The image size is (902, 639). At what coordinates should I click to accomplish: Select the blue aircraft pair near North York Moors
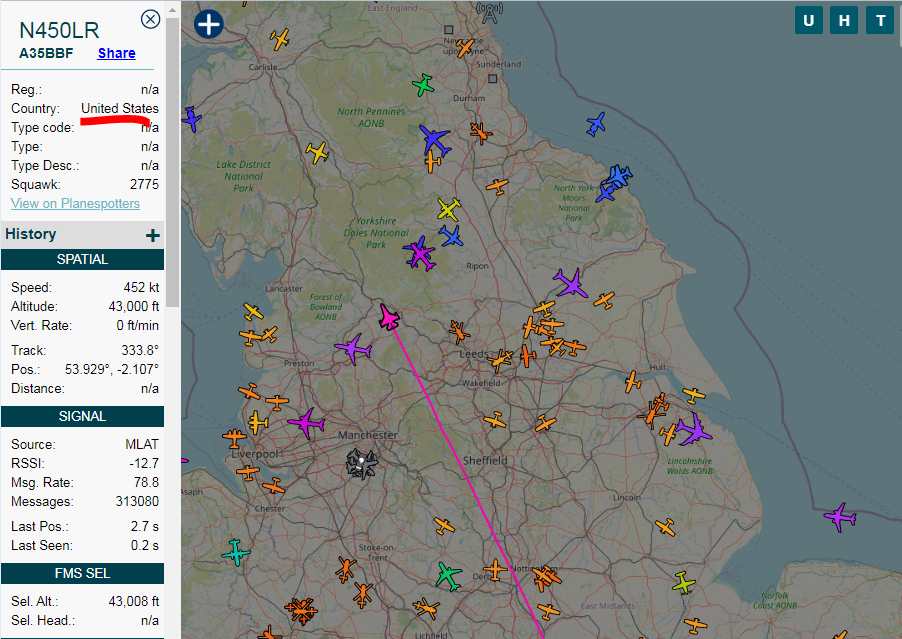point(613,183)
